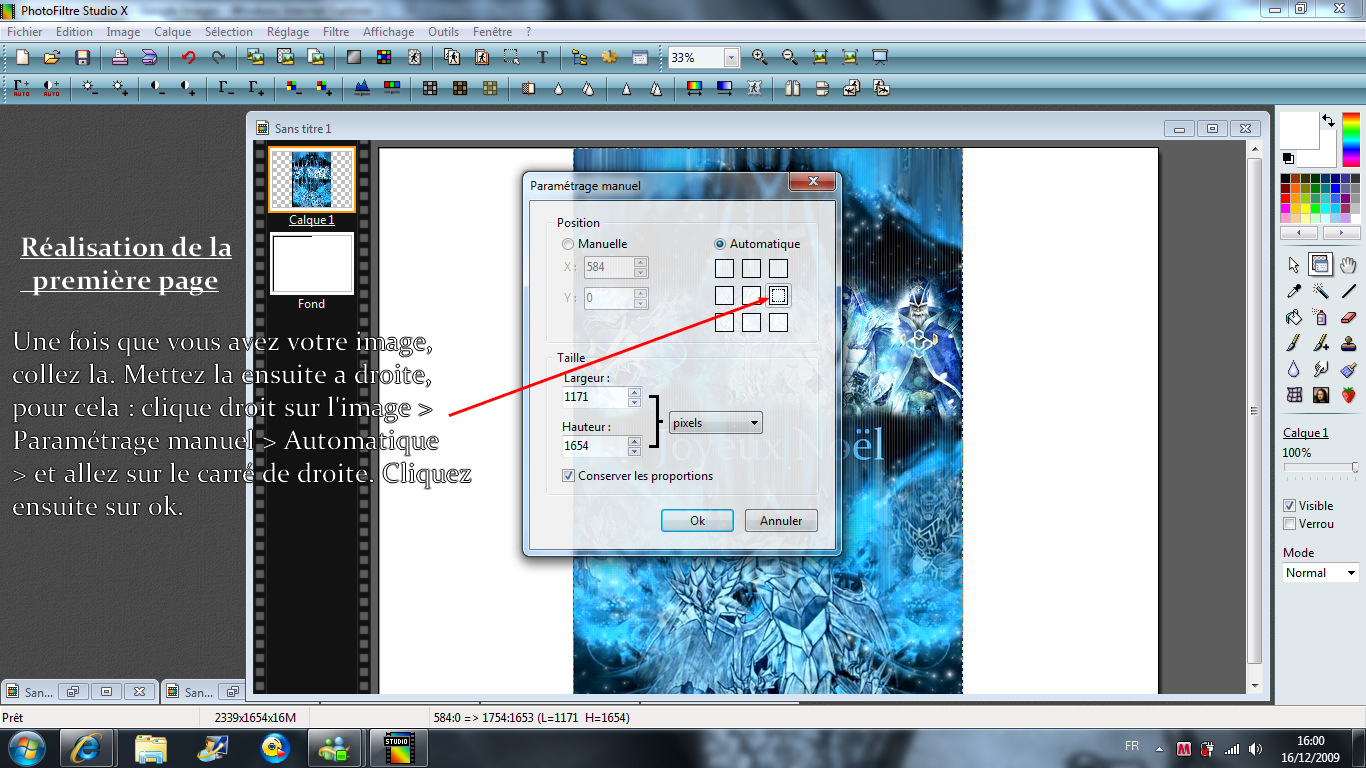
Task: Insert text with the T tool
Action: (x=542, y=58)
